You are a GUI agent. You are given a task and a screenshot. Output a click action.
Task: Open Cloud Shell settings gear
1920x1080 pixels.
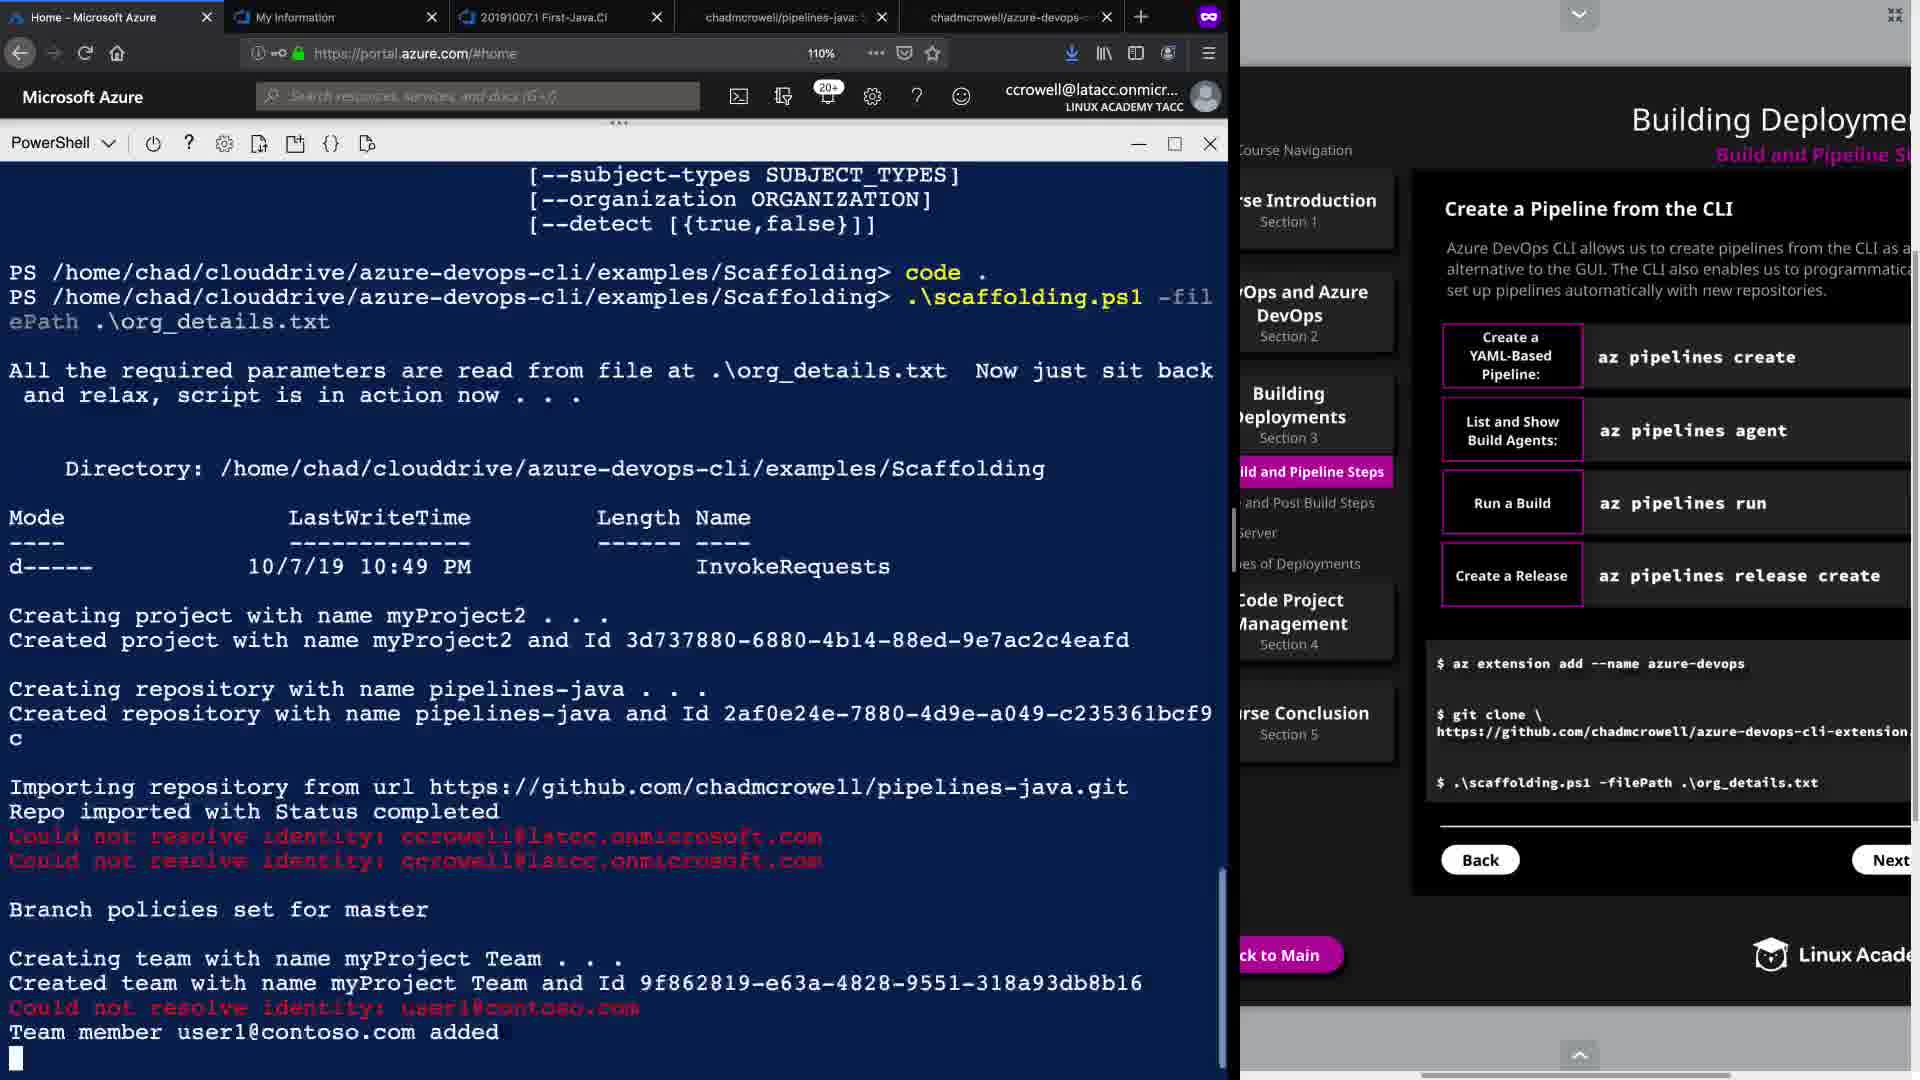224,144
